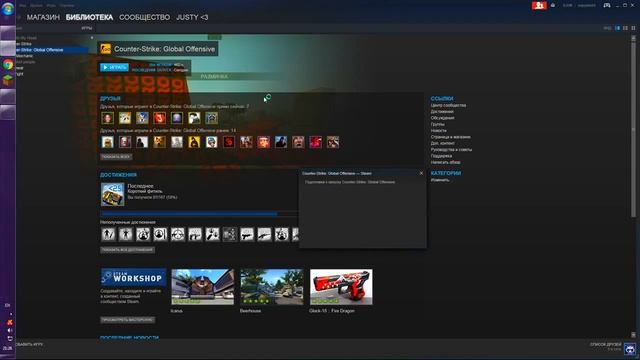Open the inbox icon next to friends notification
Screen dimensions: 640x360
(x=553, y=5)
